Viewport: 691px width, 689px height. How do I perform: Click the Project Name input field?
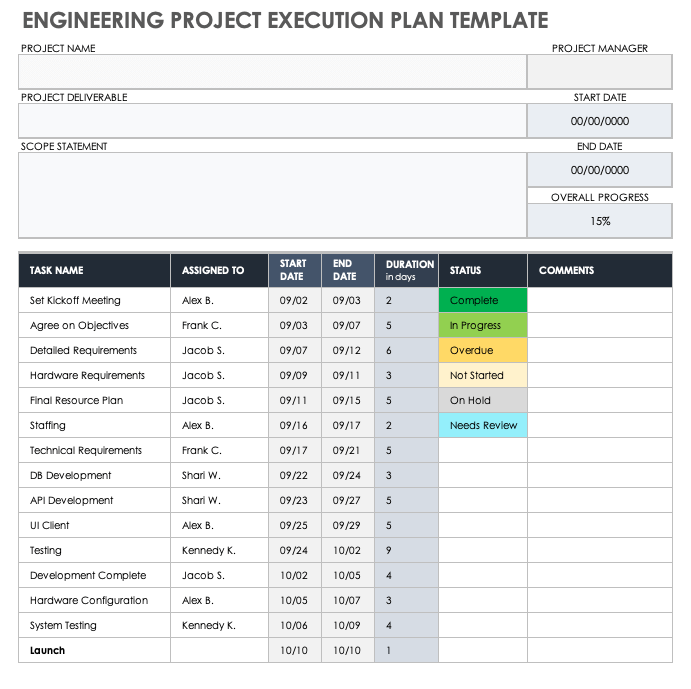click(x=272, y=72)
